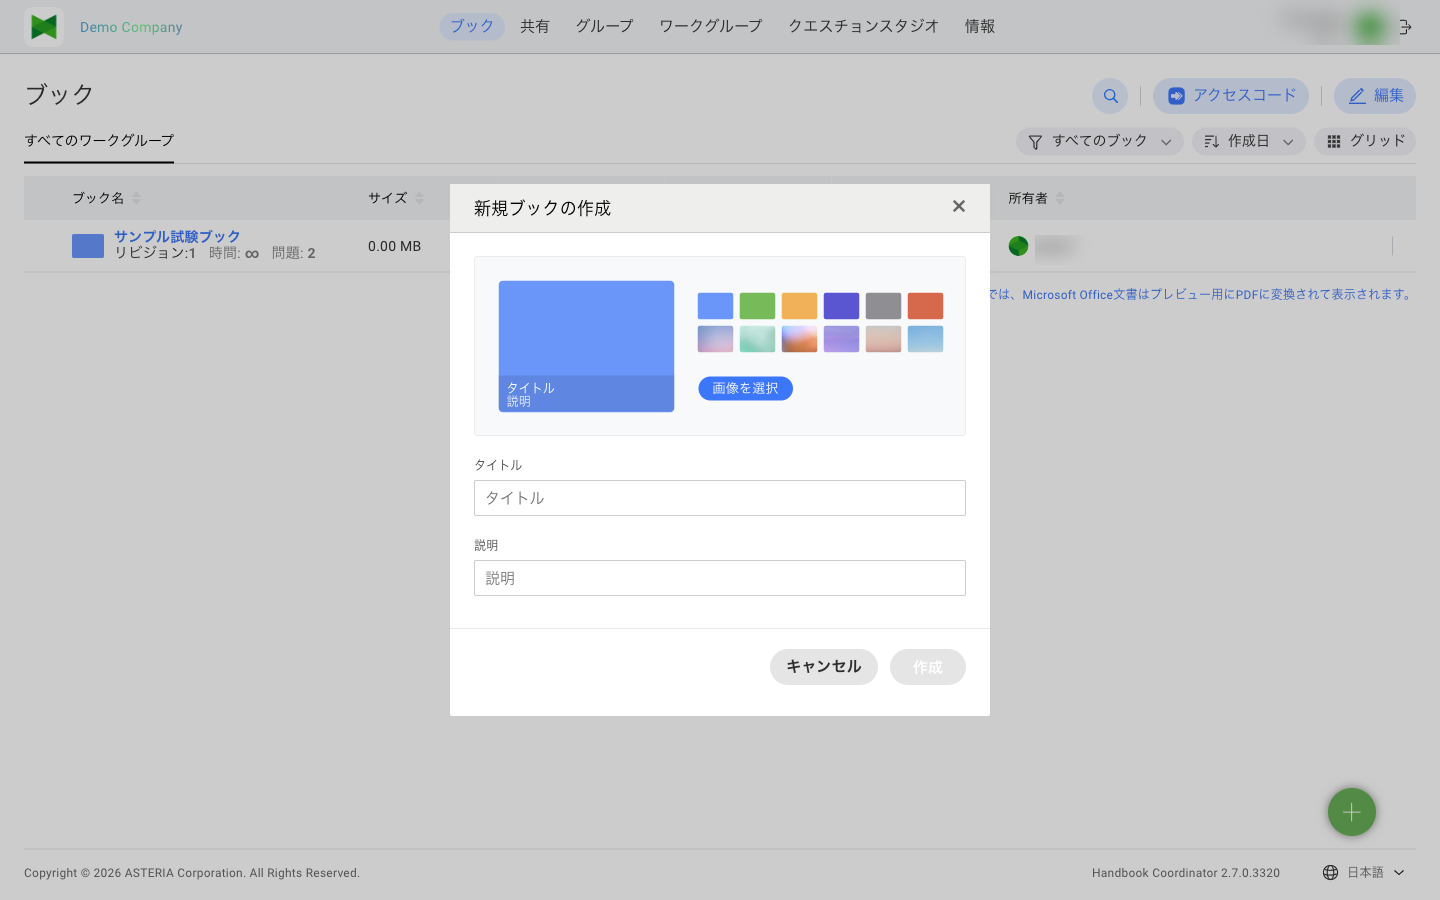The image size is (1440, 900).
Task: Switch view with グリッド button
Action: (1365, 142)
